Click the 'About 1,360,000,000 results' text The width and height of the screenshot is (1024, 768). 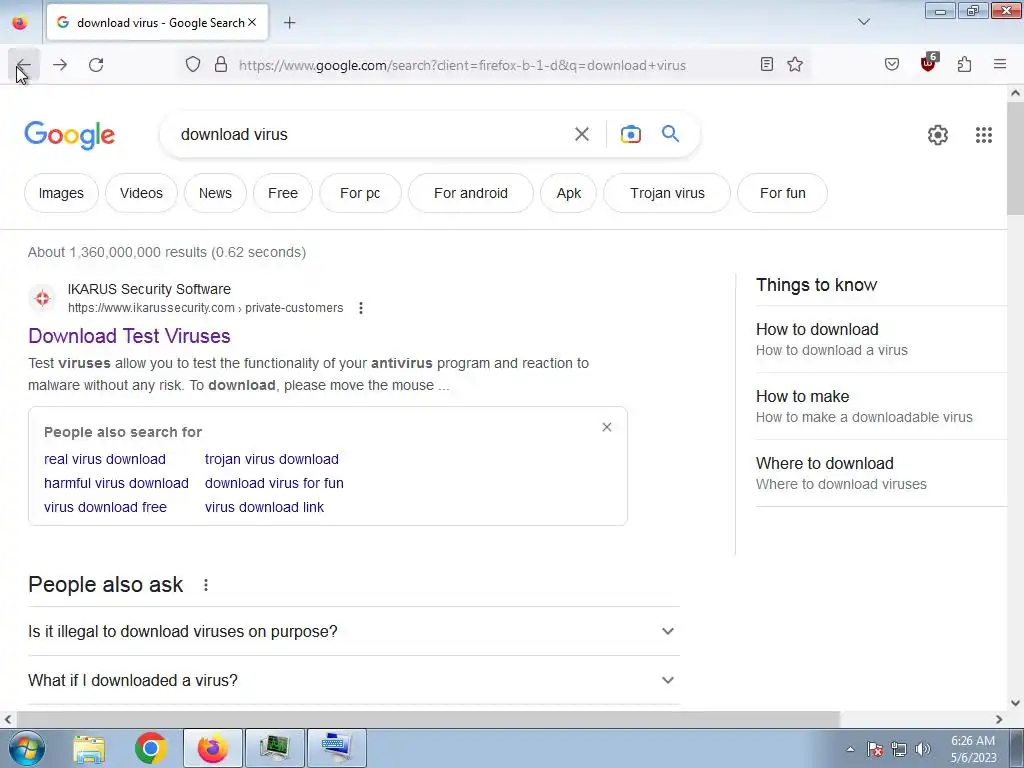[x=167, y=252]
